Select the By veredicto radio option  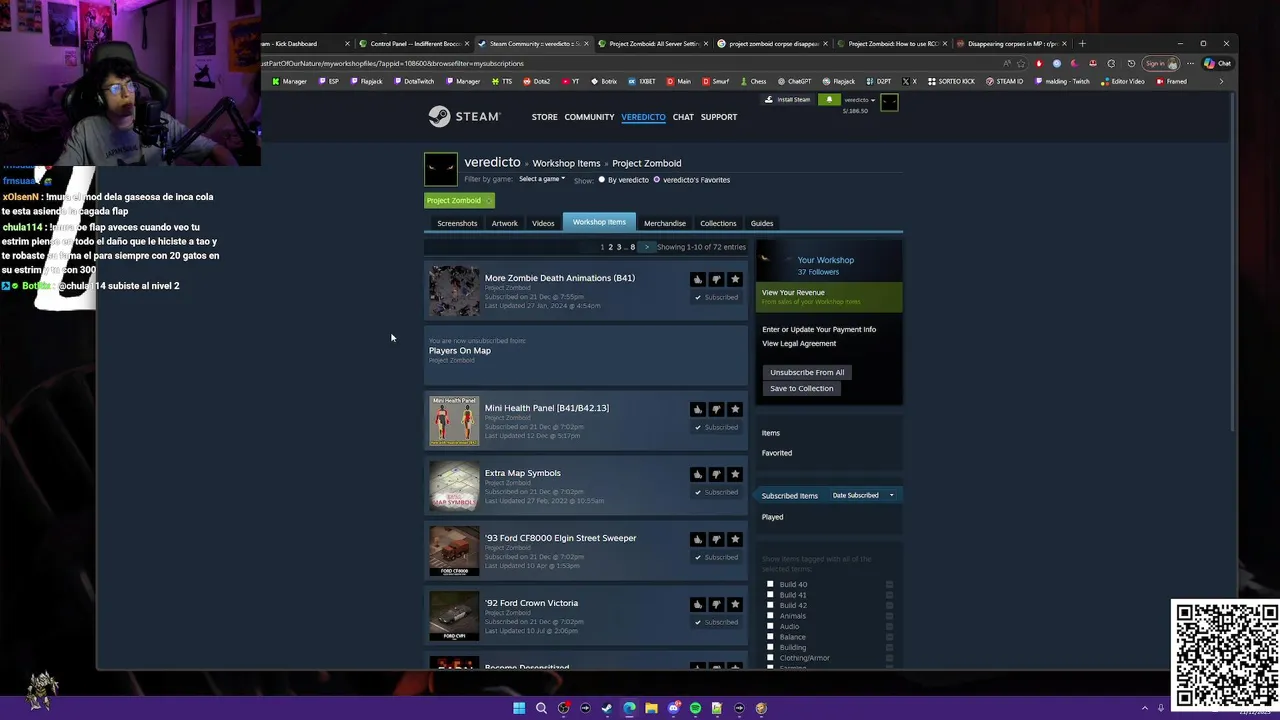[602, 180]
